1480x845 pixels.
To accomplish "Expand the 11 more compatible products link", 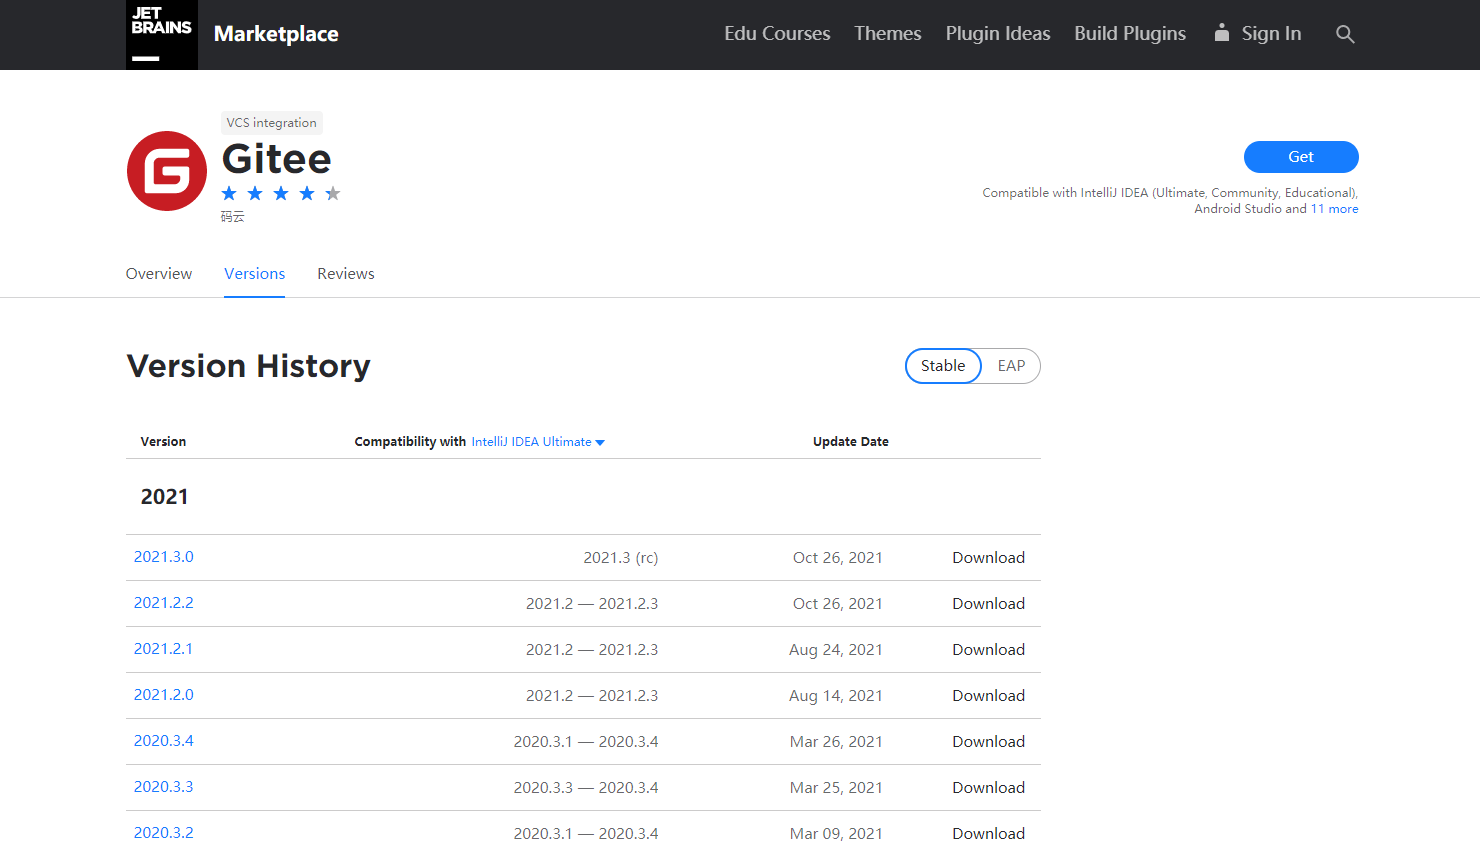I will (1334, 209).
